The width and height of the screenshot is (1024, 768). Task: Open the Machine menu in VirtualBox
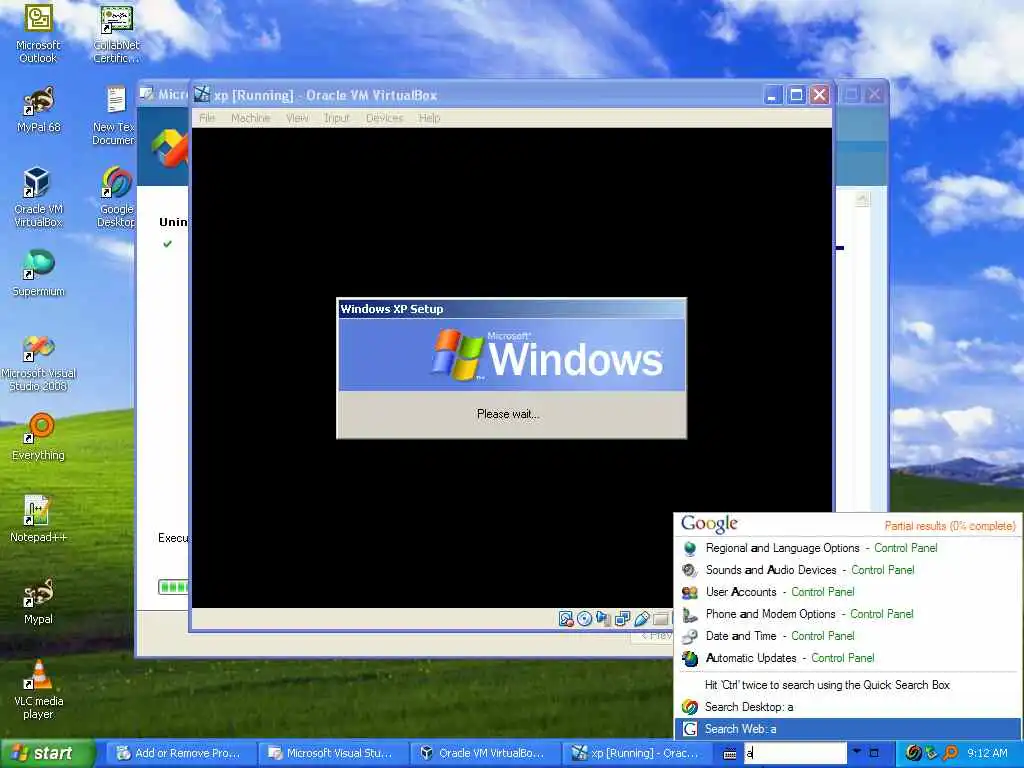(250, 118)
